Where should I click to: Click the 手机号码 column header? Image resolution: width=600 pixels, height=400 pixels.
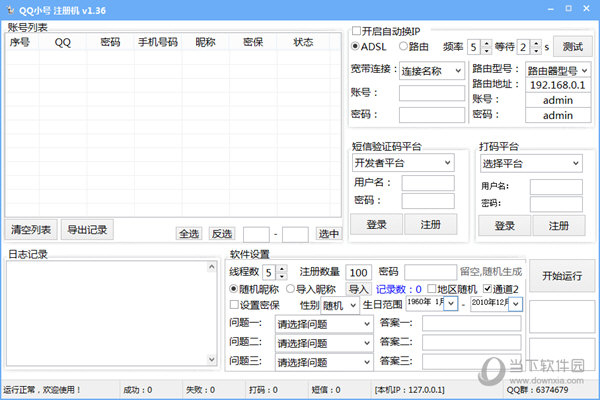[x=158, y=42]
